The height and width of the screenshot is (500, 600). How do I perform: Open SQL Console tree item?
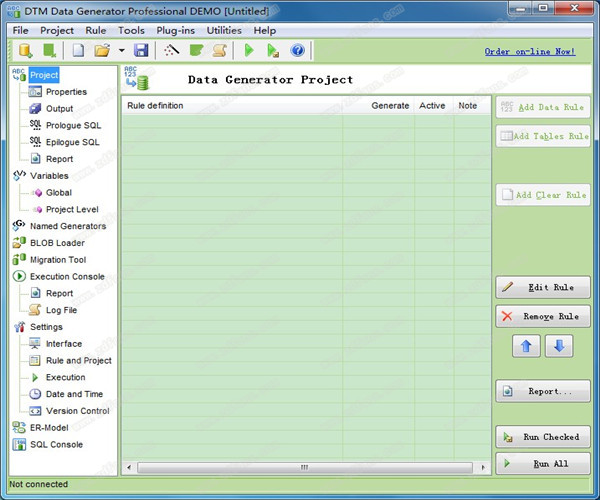coord(56,445)
